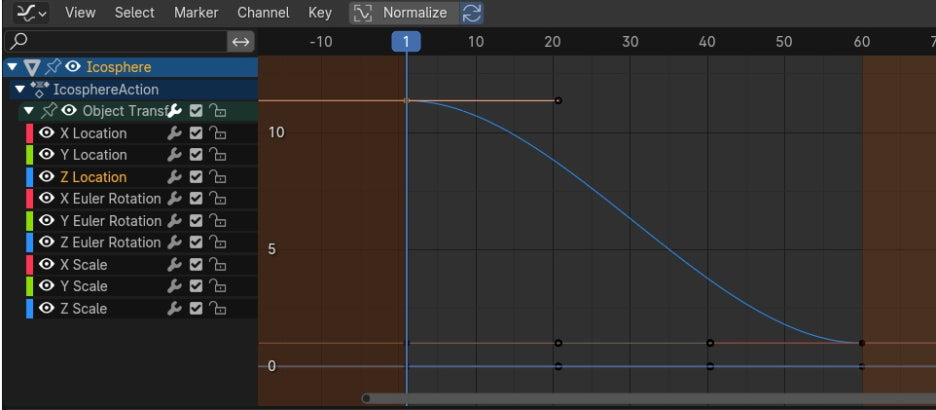Open the View menu
The width and height of the screenshot is (936, 410).
(81, 13)
